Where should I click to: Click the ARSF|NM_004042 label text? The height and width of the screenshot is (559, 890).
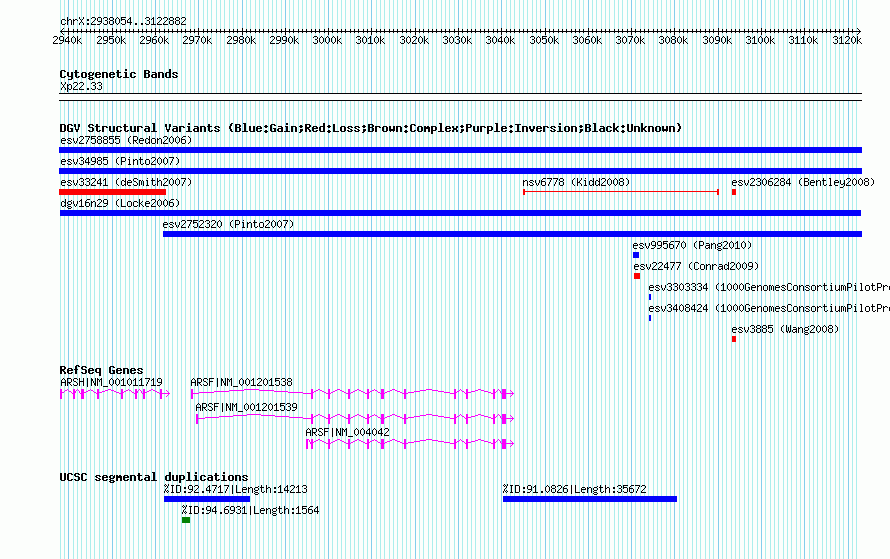(x=347, y=432)
